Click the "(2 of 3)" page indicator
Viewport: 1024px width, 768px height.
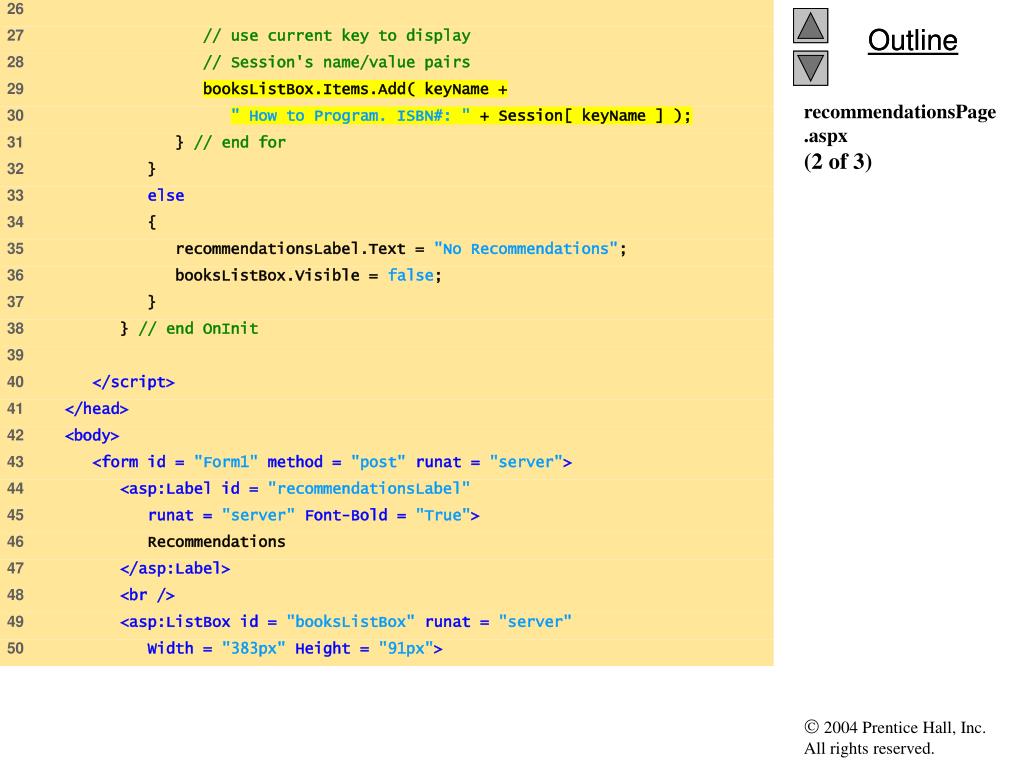point(838,161)
